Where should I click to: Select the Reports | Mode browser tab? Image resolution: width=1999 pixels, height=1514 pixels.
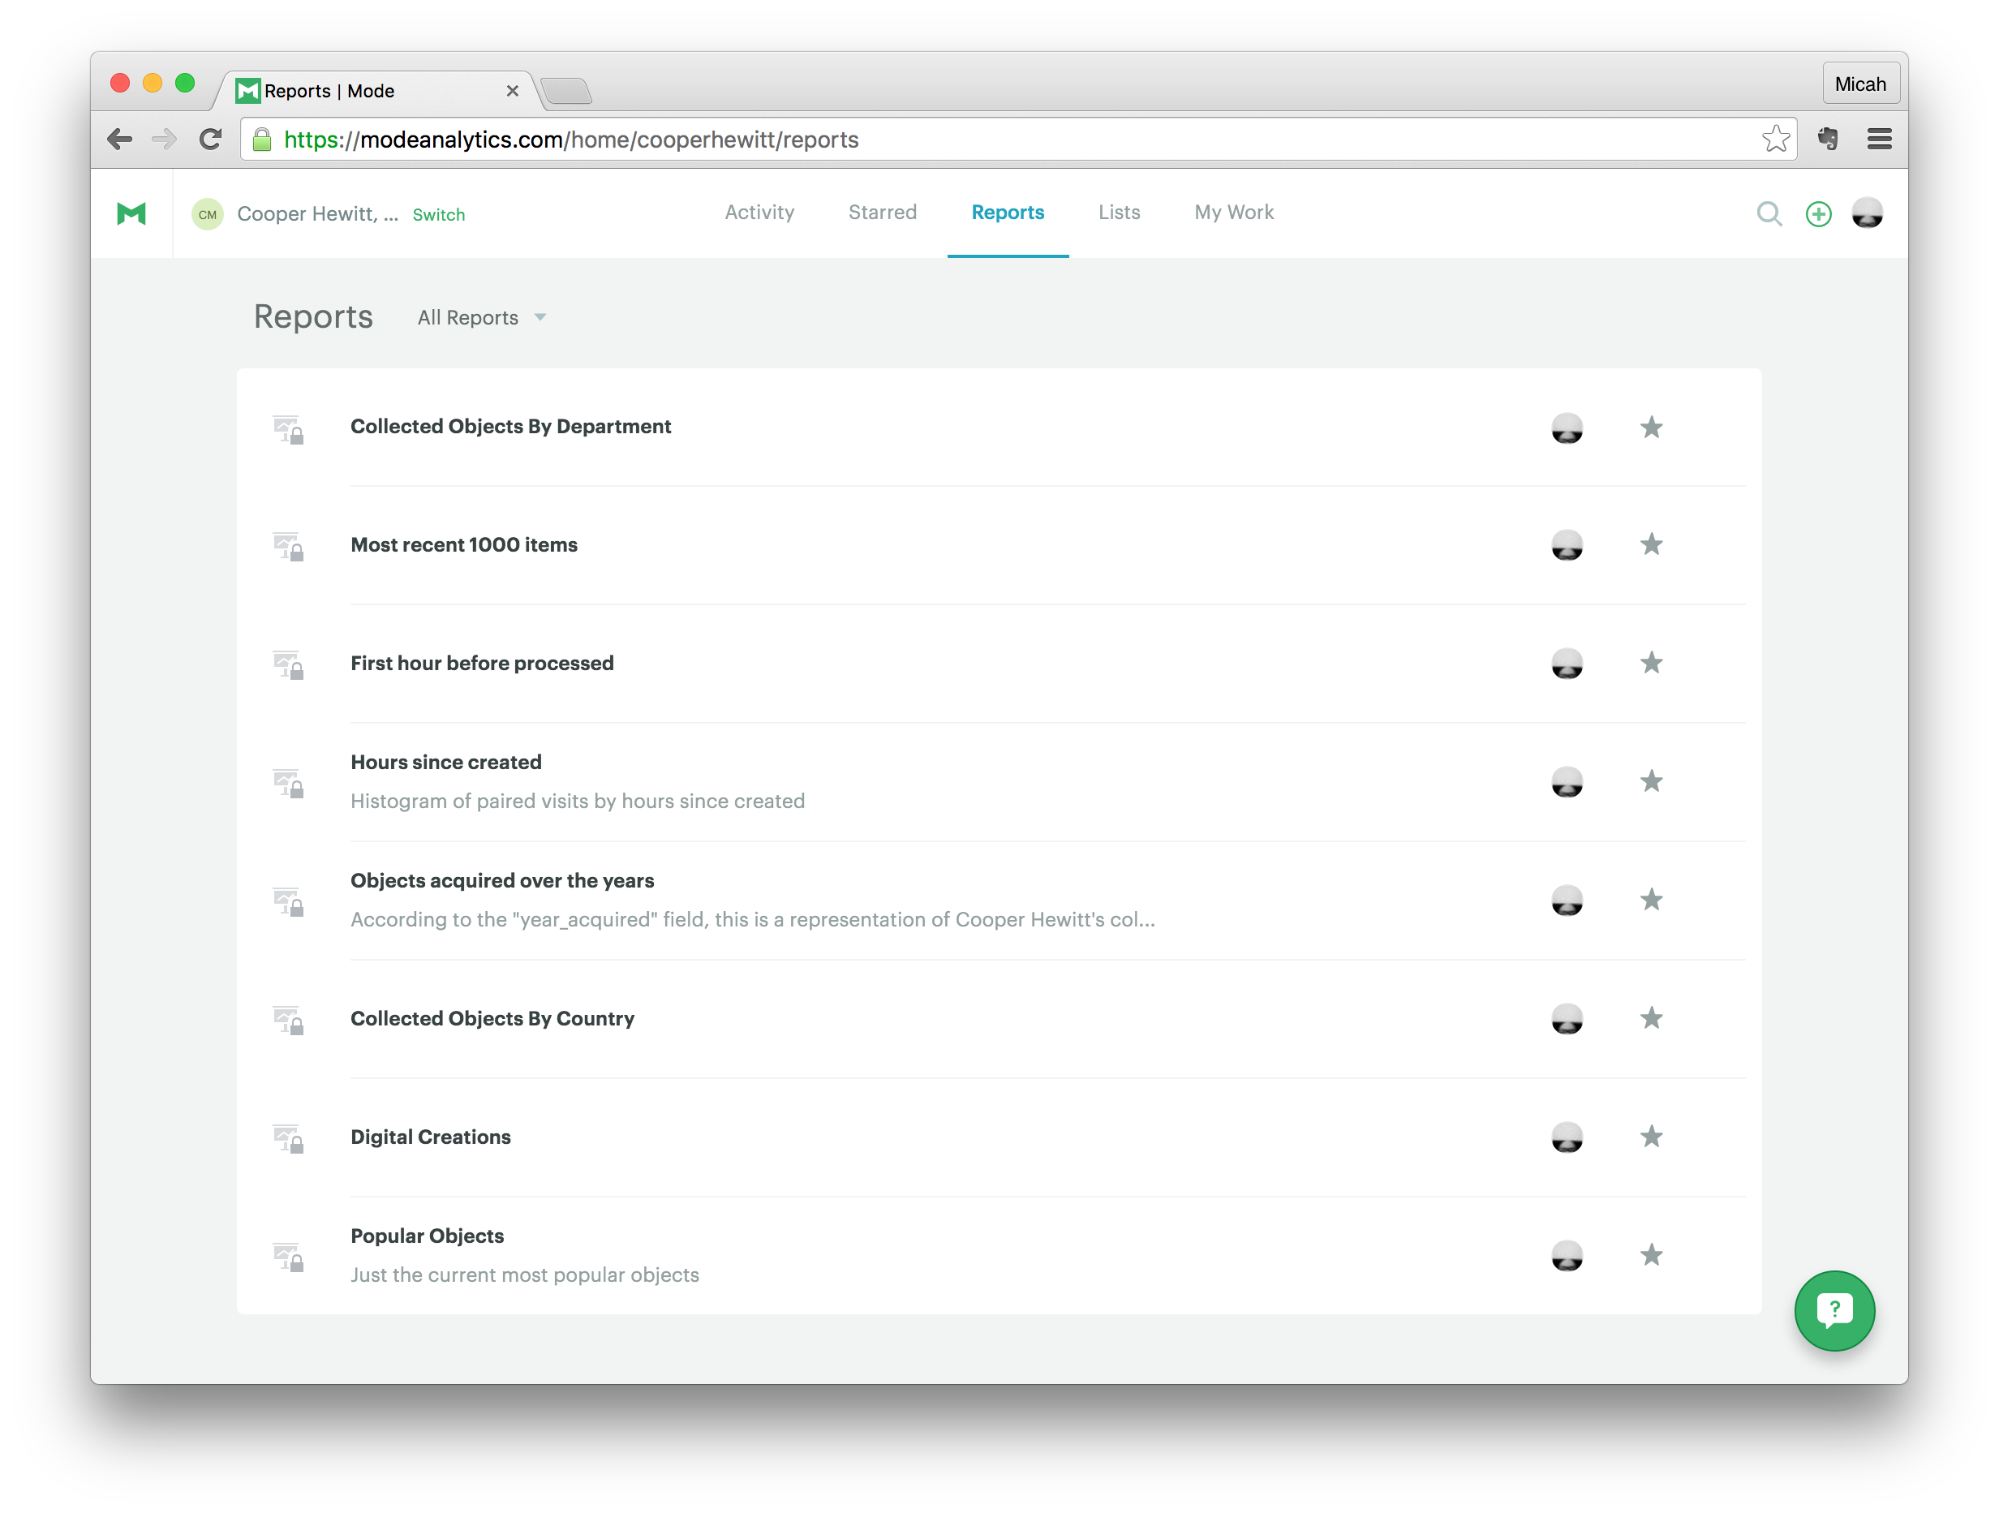(375, 91)
